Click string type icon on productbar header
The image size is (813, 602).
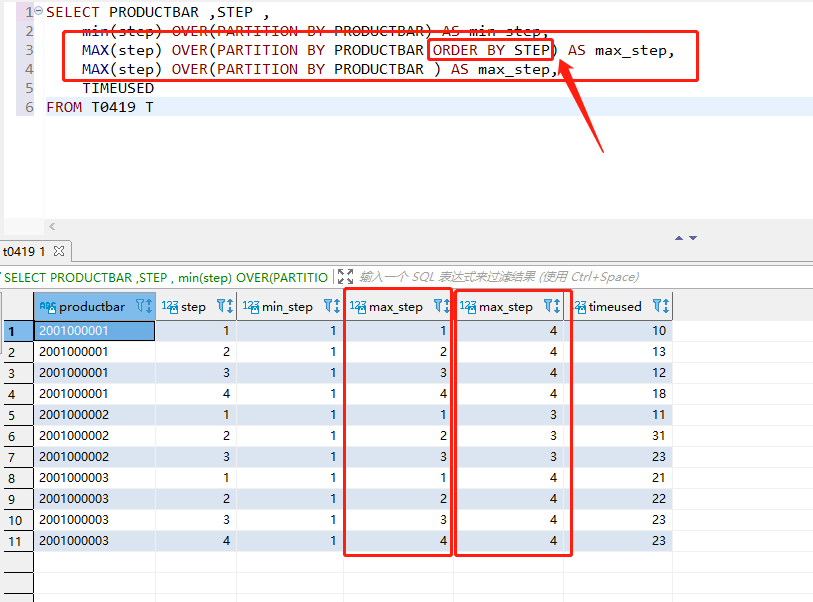point(48,307)
